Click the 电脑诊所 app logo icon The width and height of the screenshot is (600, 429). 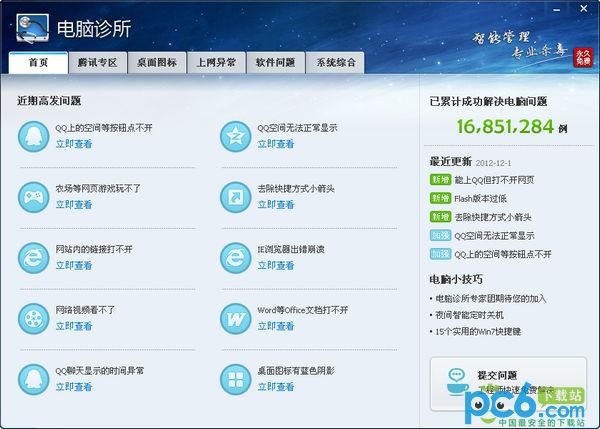click(33, 28)
